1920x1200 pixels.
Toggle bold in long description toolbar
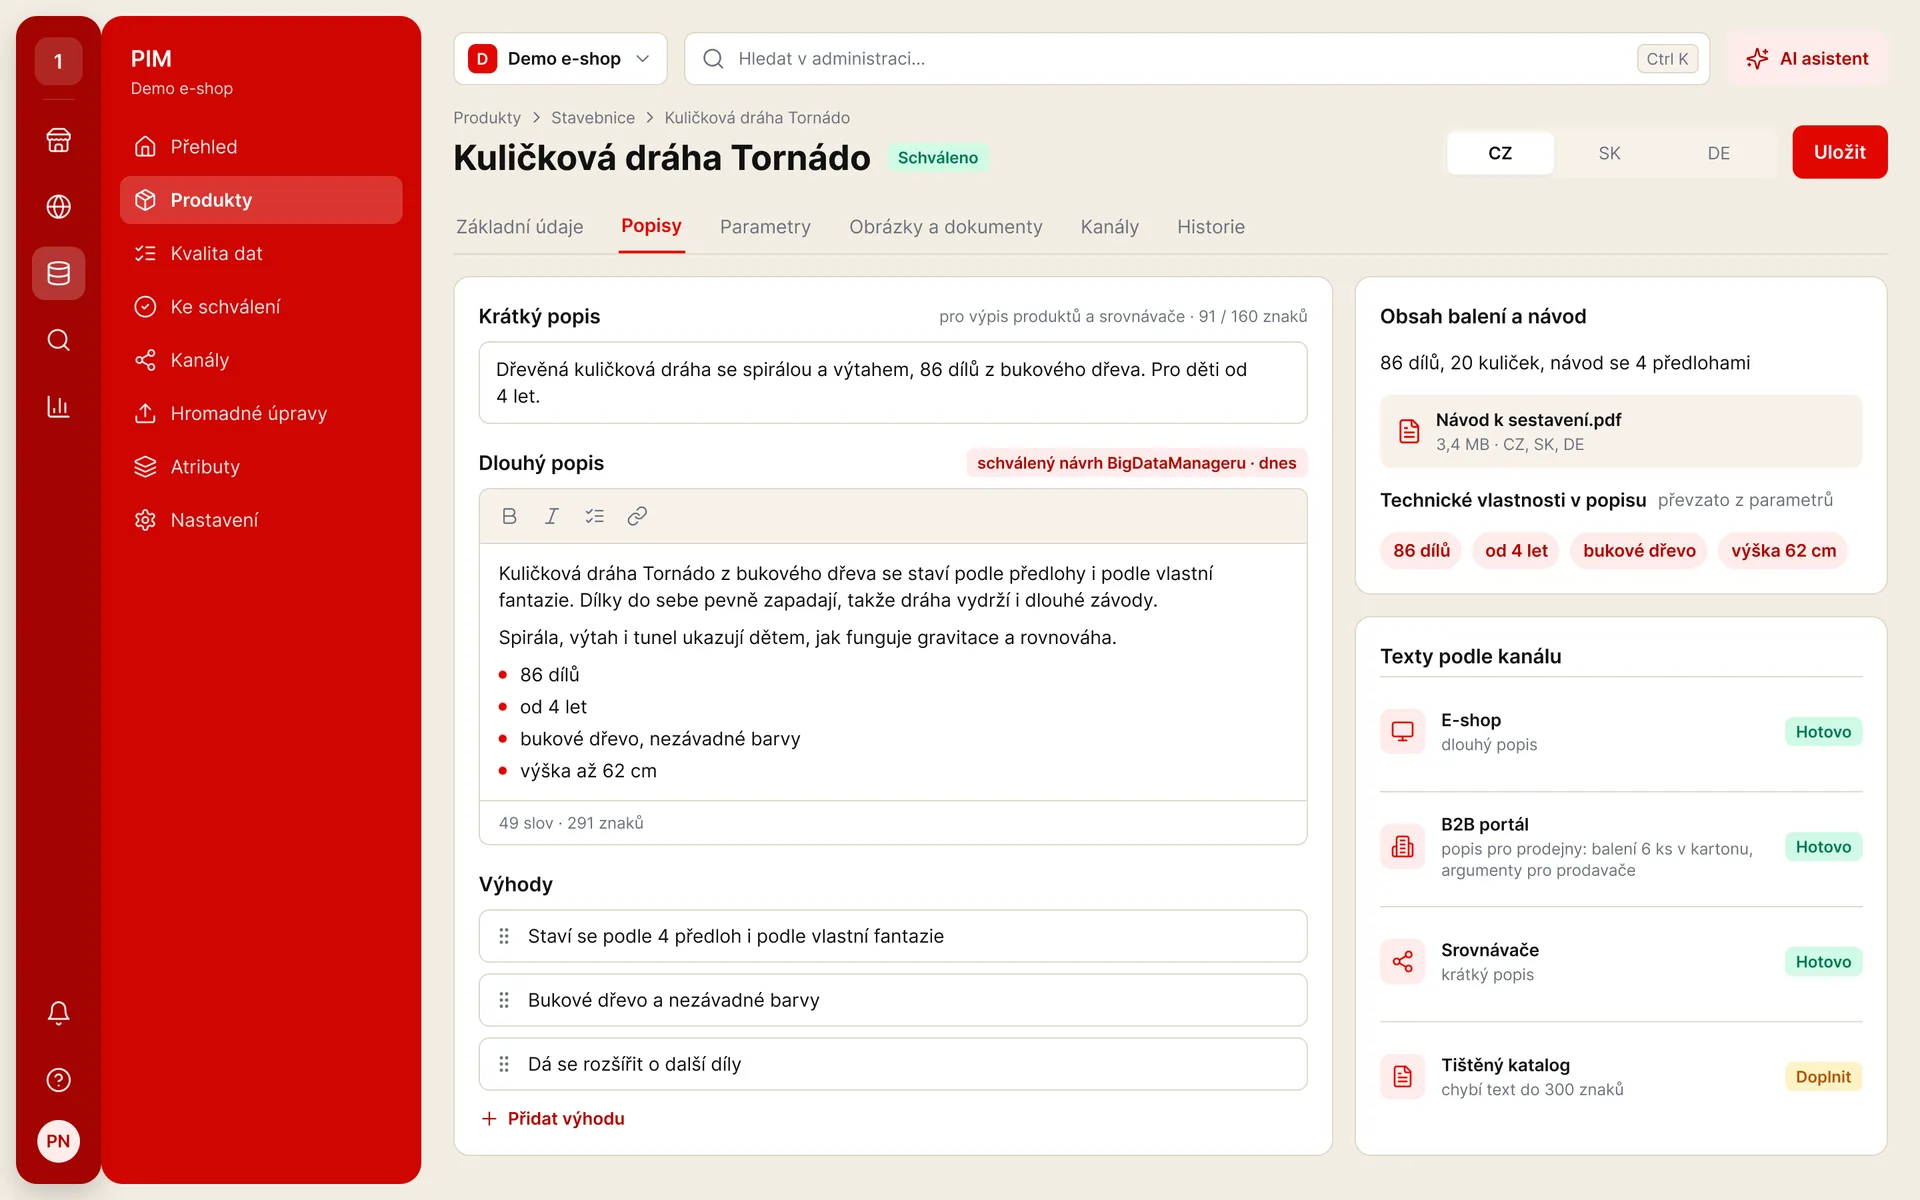click(509, 516)
